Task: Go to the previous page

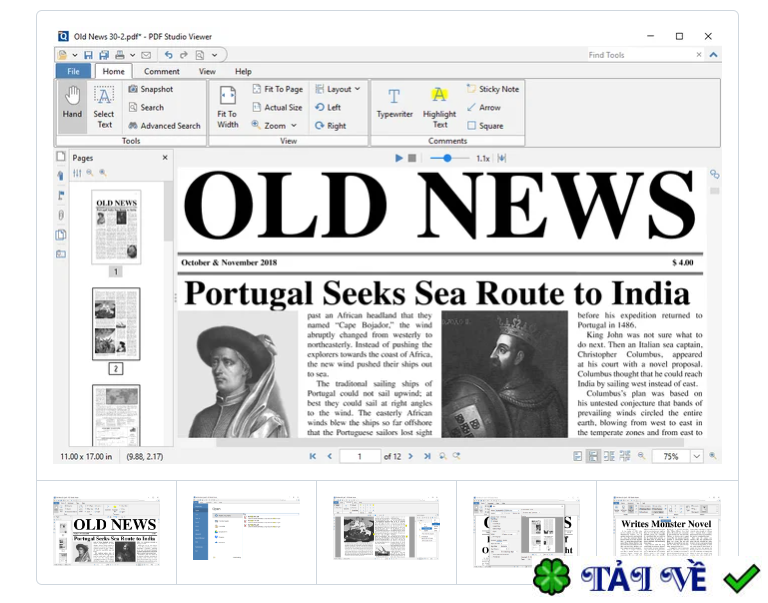Action: click(x=330, y=456)
